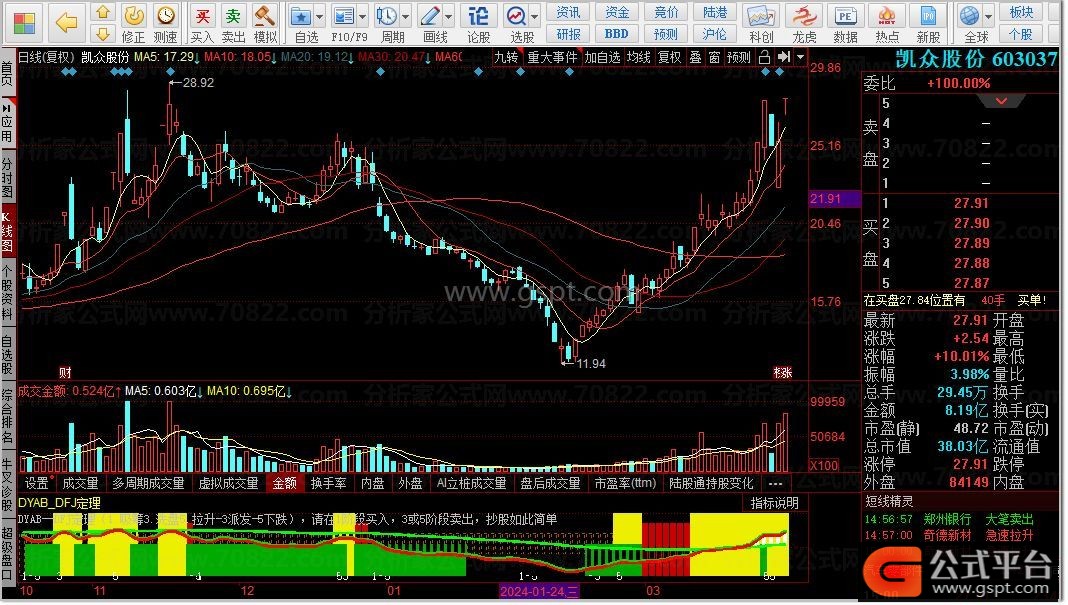
Task: Open the 全球 globe icon
Action: [x=969, y=15]
